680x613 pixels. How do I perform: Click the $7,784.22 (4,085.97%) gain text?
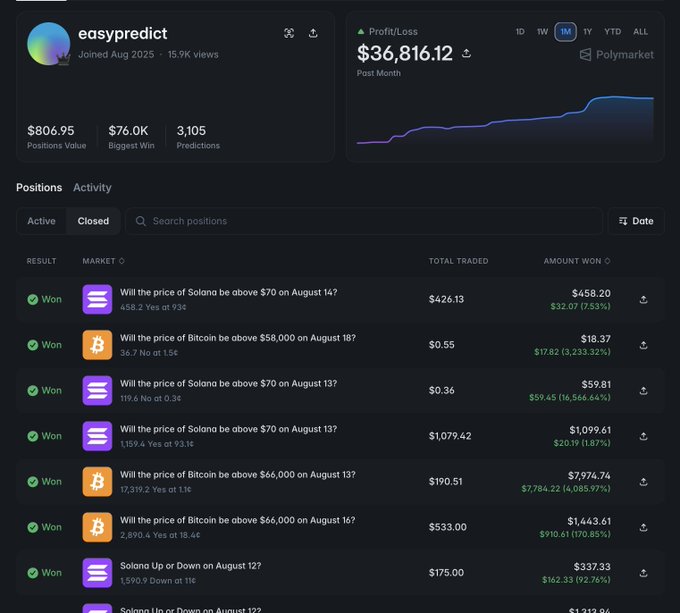click(566, 489)
